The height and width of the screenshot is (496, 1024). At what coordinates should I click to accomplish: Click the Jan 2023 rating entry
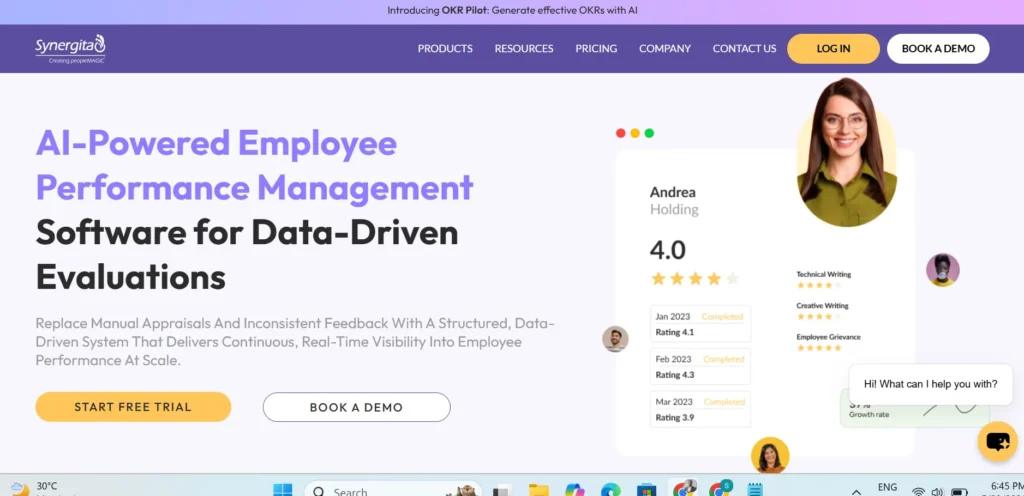[700, 324]
